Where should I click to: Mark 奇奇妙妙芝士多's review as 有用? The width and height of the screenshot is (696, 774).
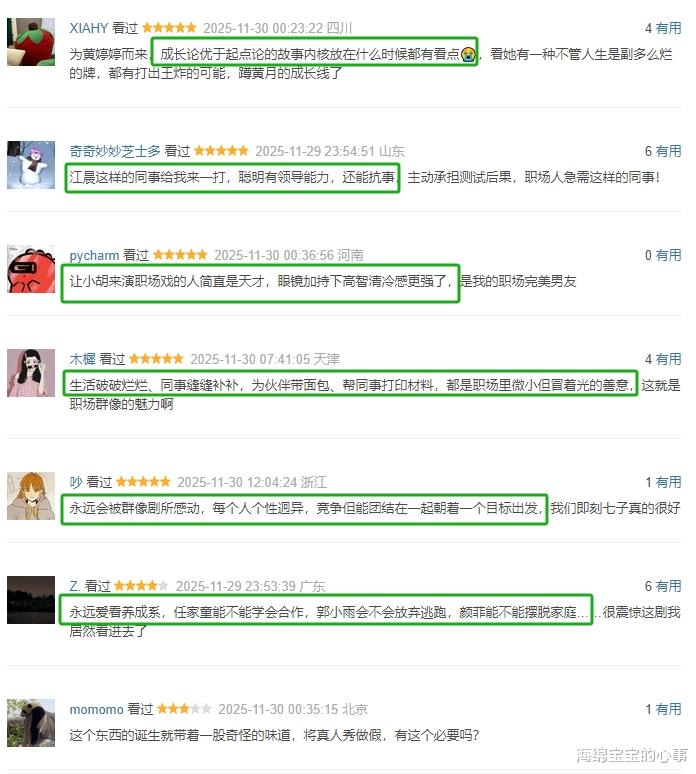[668, 151]
